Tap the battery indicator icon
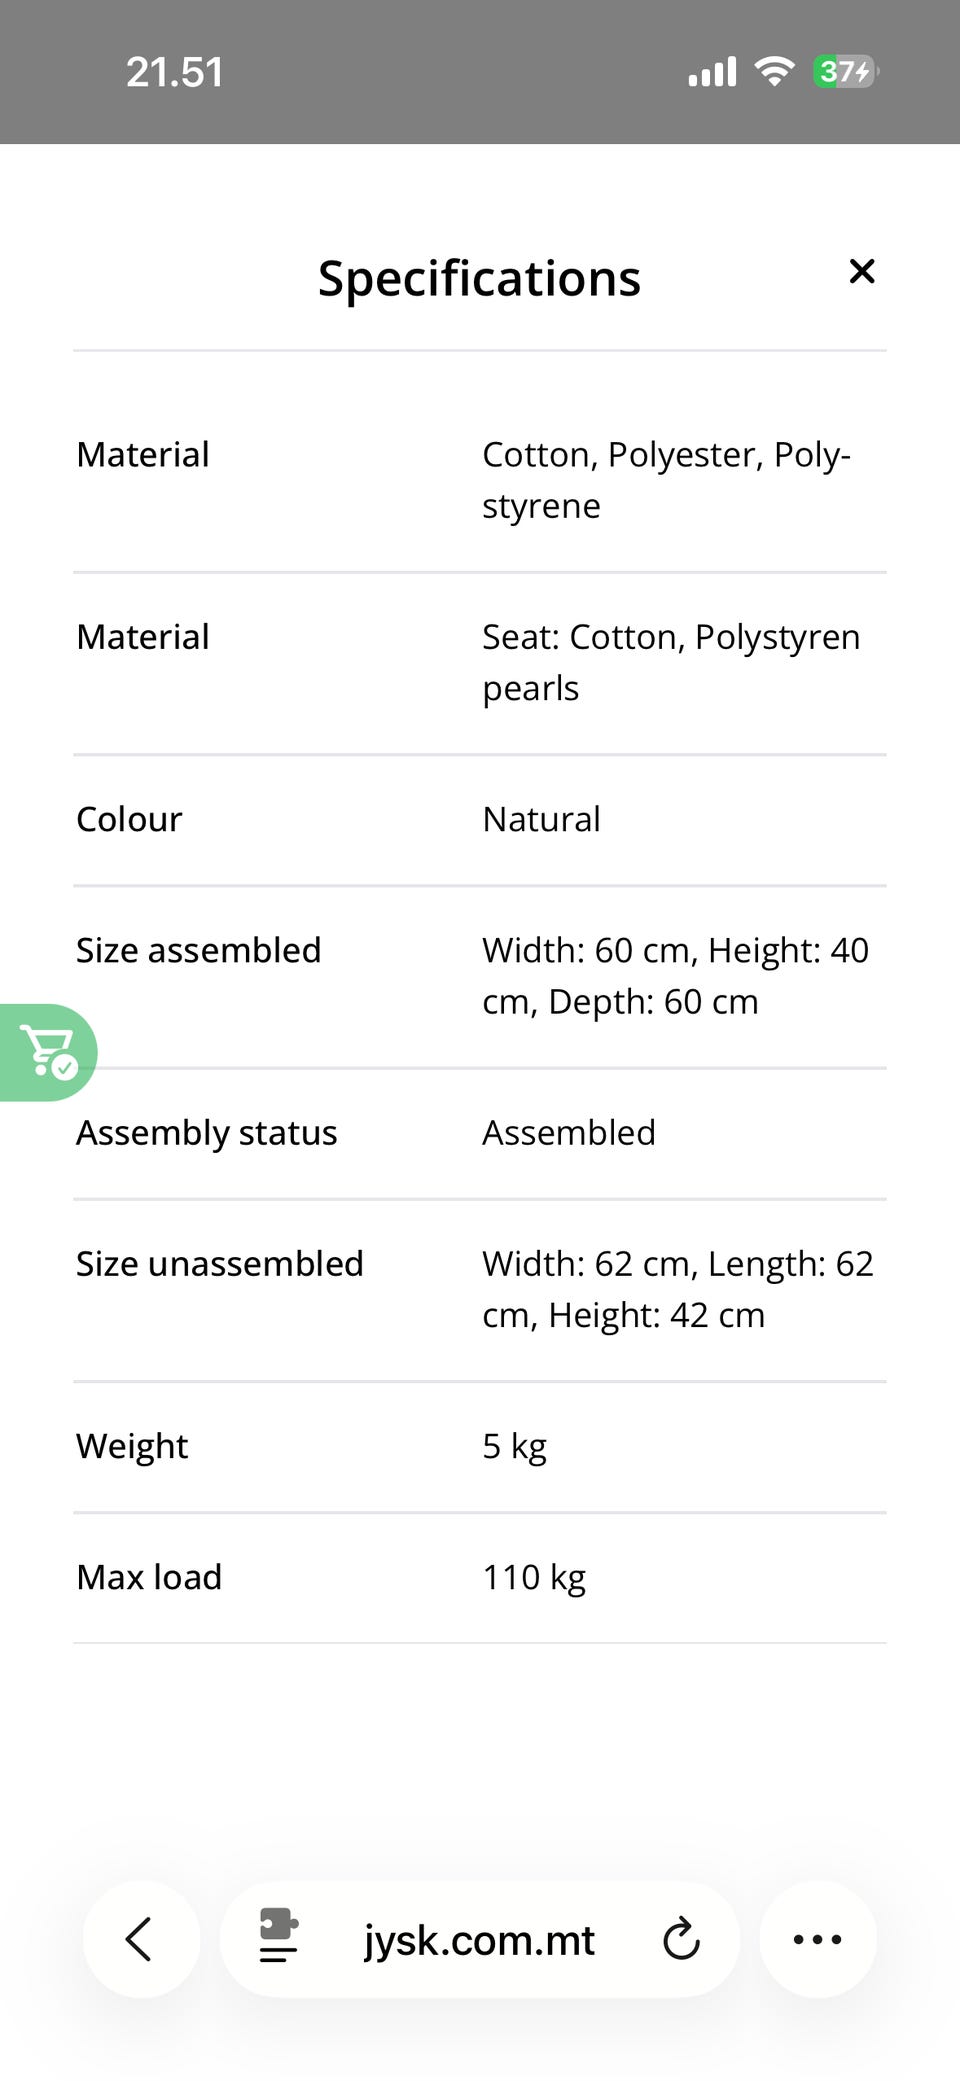This screenshot has width=960, height=2081. (x=845, y=71)
